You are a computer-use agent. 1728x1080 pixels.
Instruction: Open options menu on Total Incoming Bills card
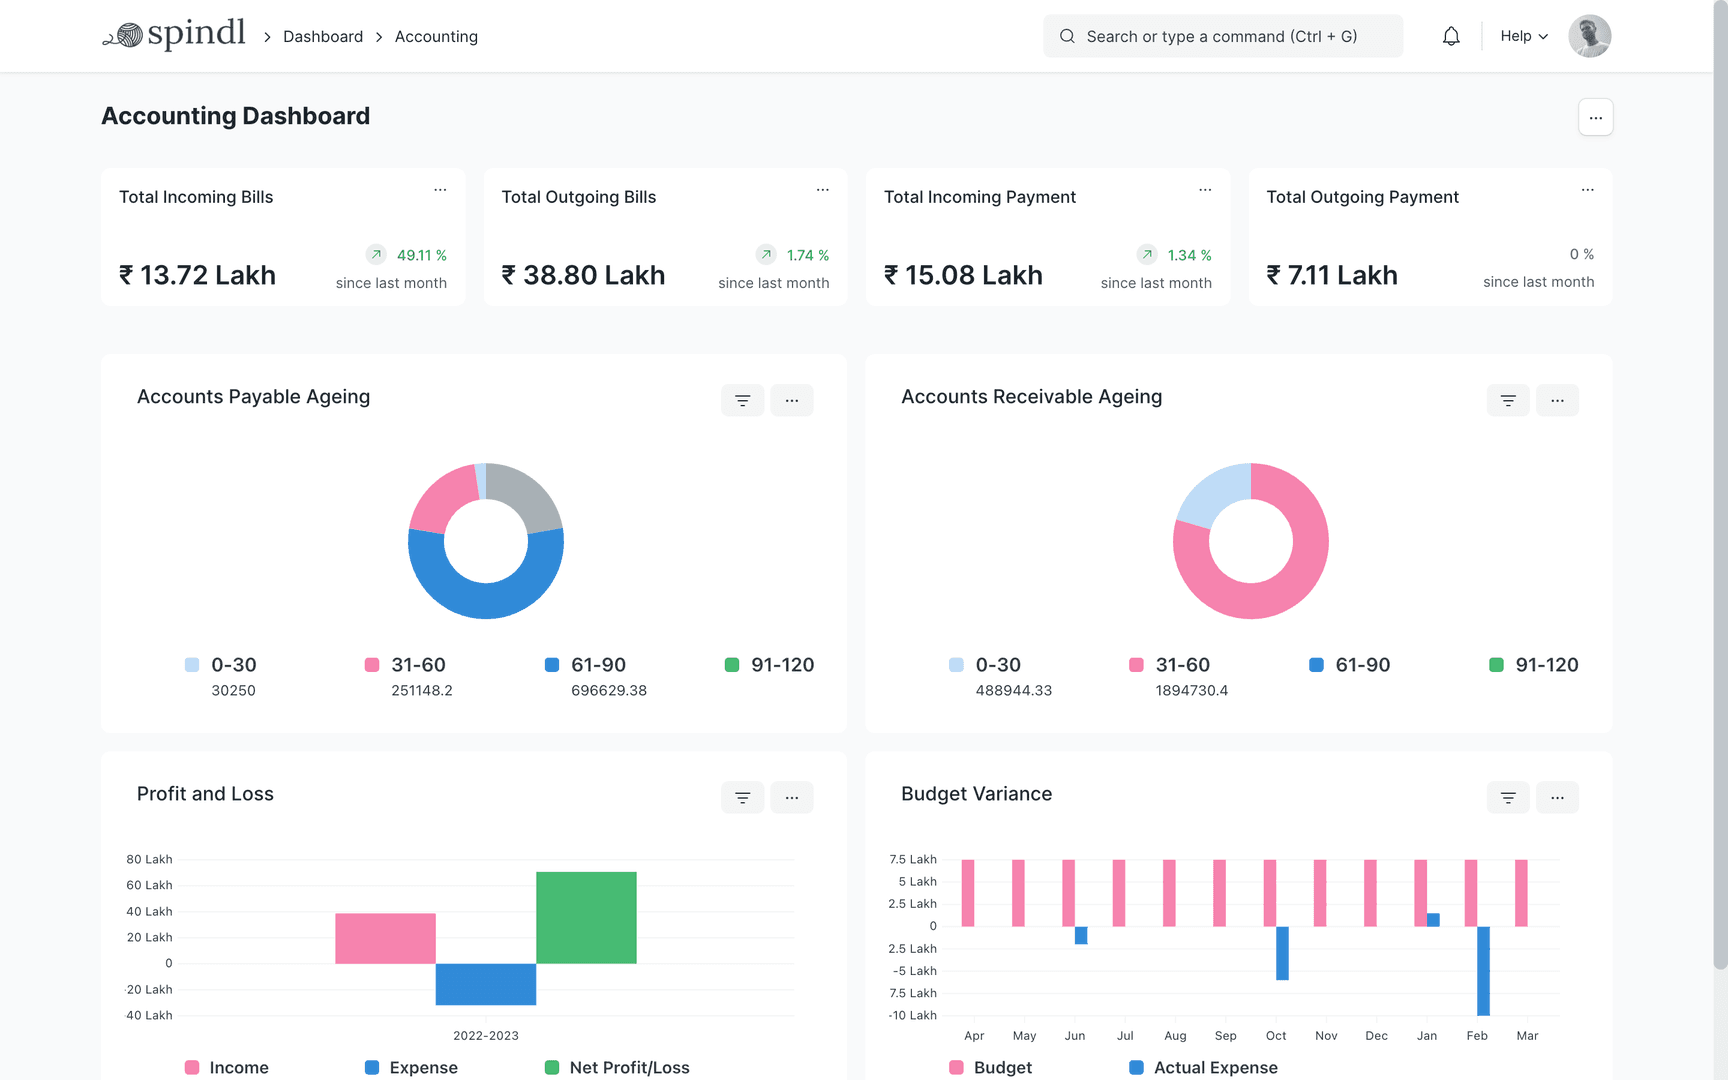coord(440,189)
